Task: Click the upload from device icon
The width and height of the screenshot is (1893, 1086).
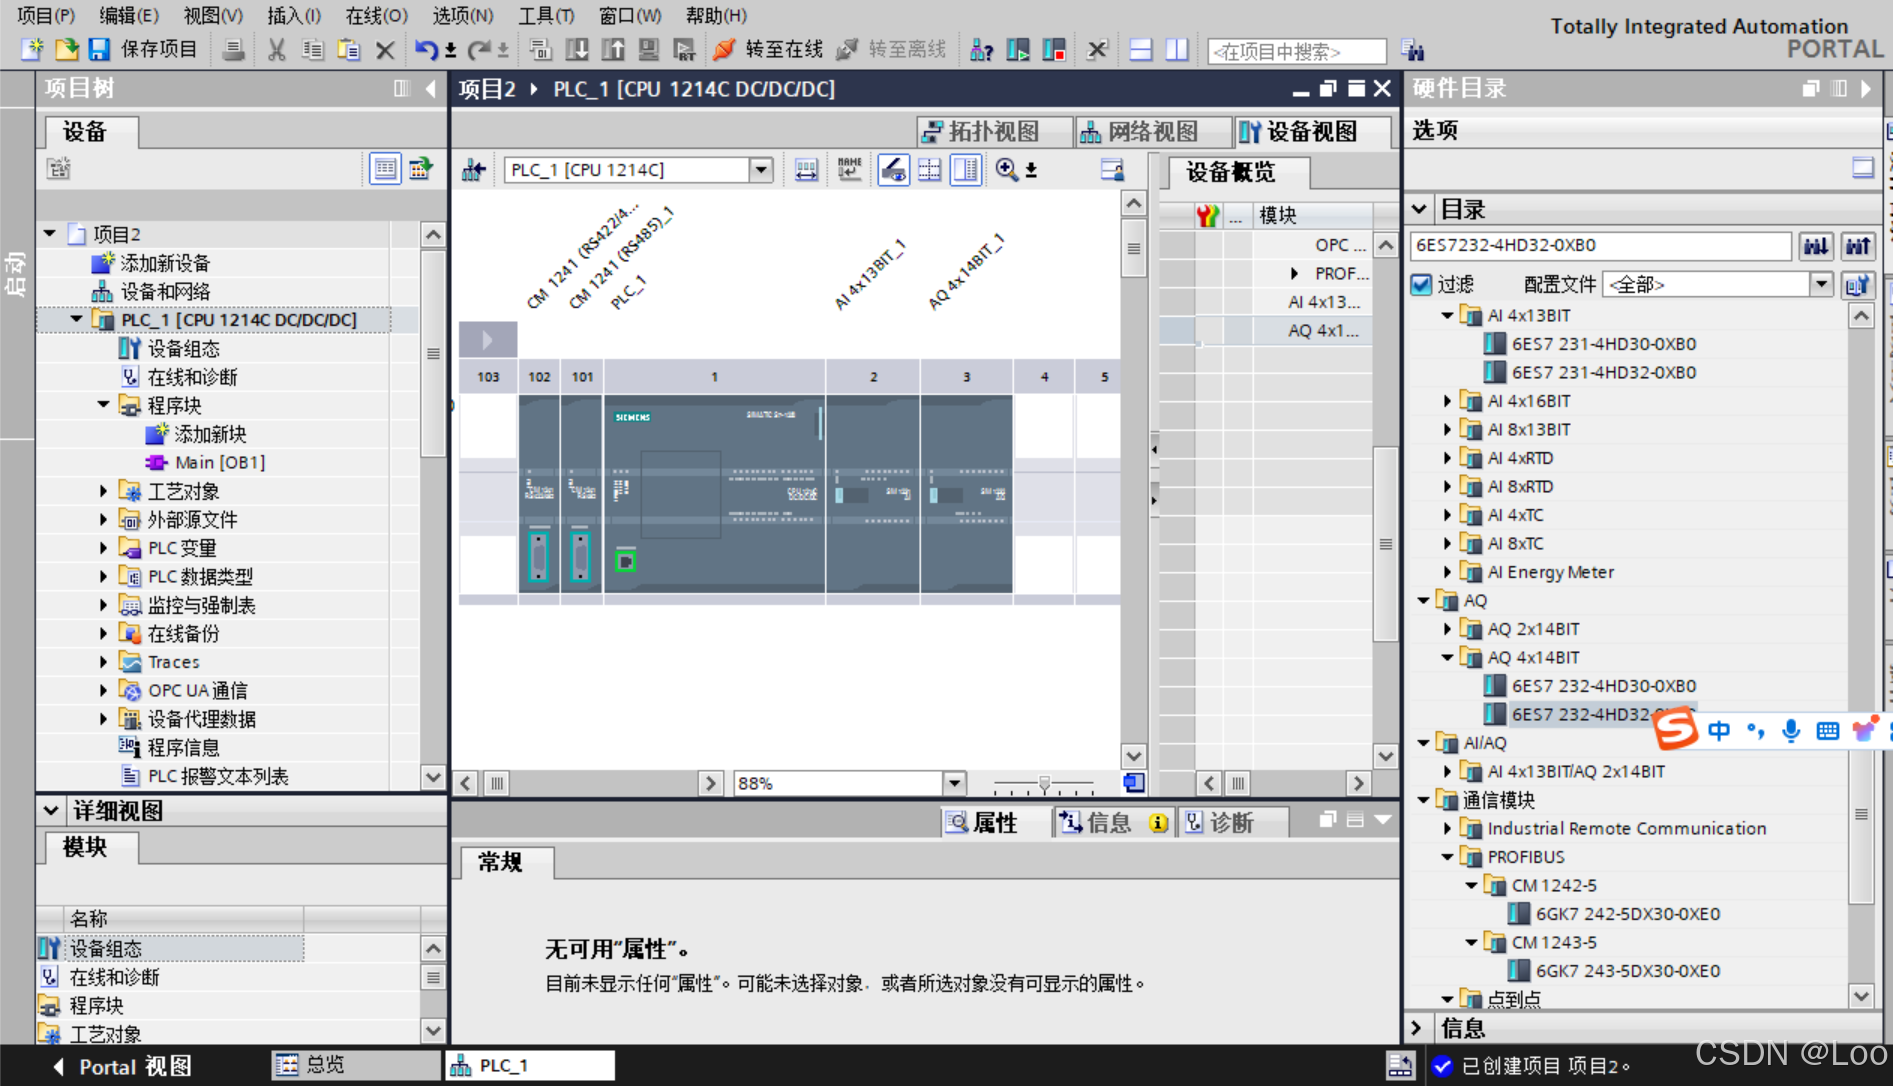Action: click(613, 49)
